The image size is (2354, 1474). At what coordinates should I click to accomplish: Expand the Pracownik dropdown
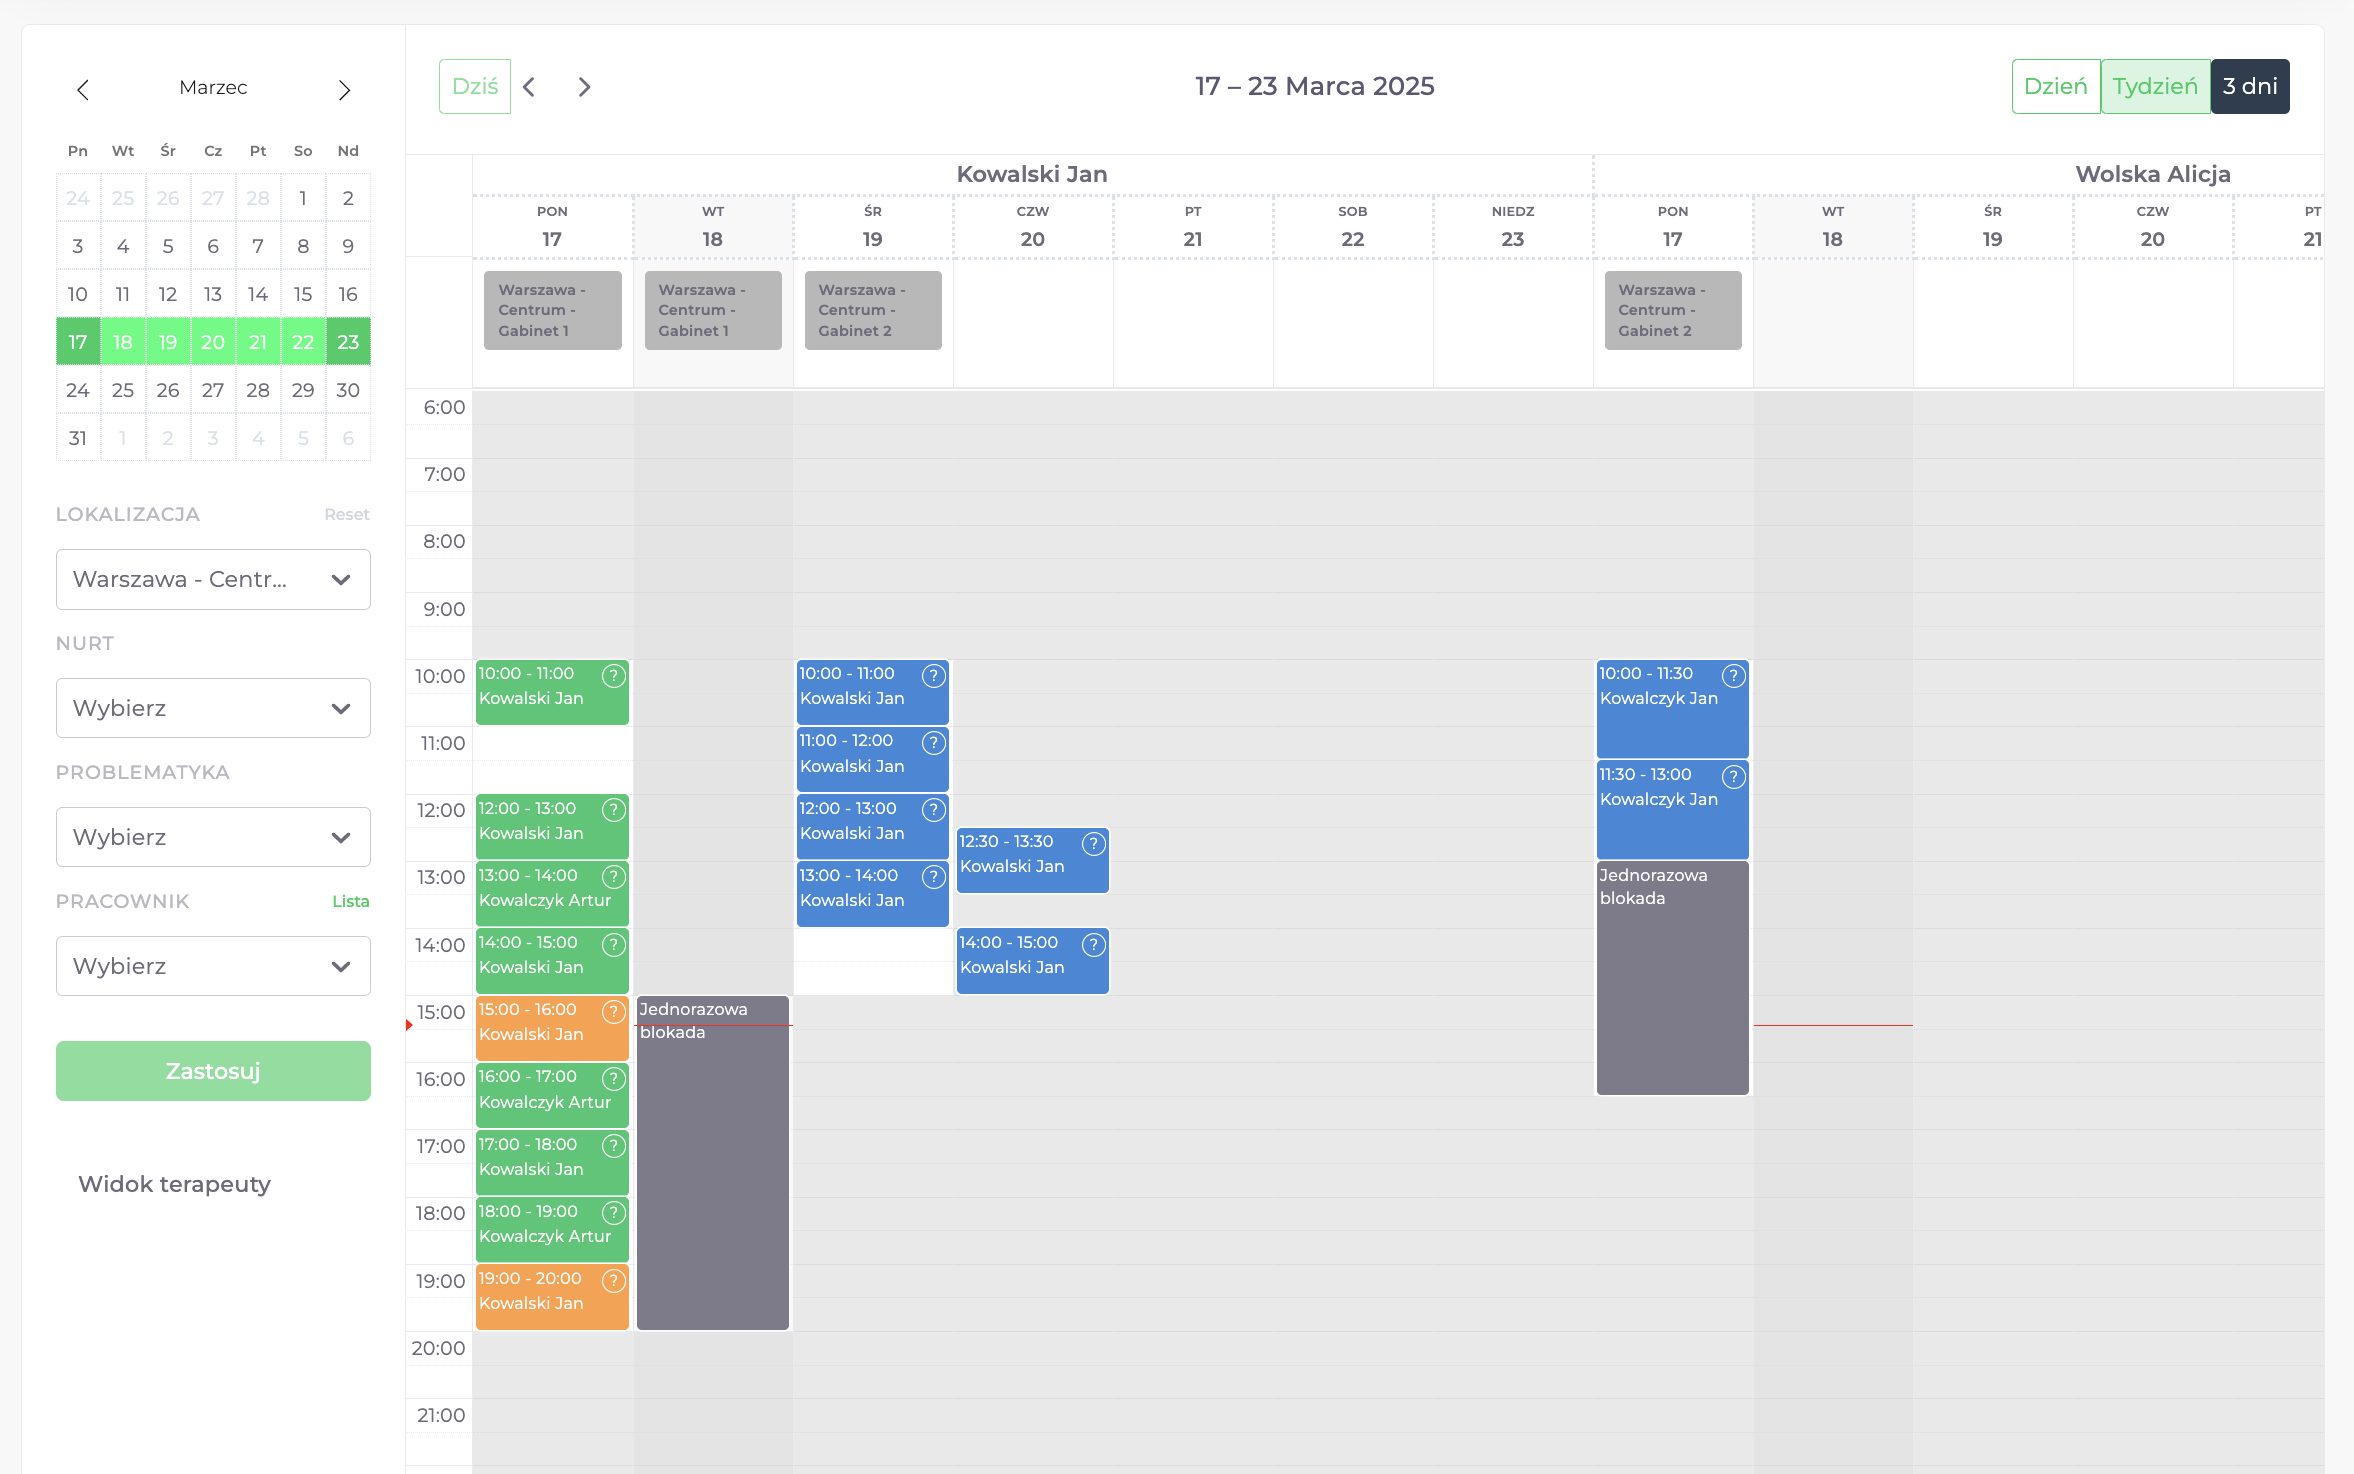pyautogui.click(x=213, y=967)
